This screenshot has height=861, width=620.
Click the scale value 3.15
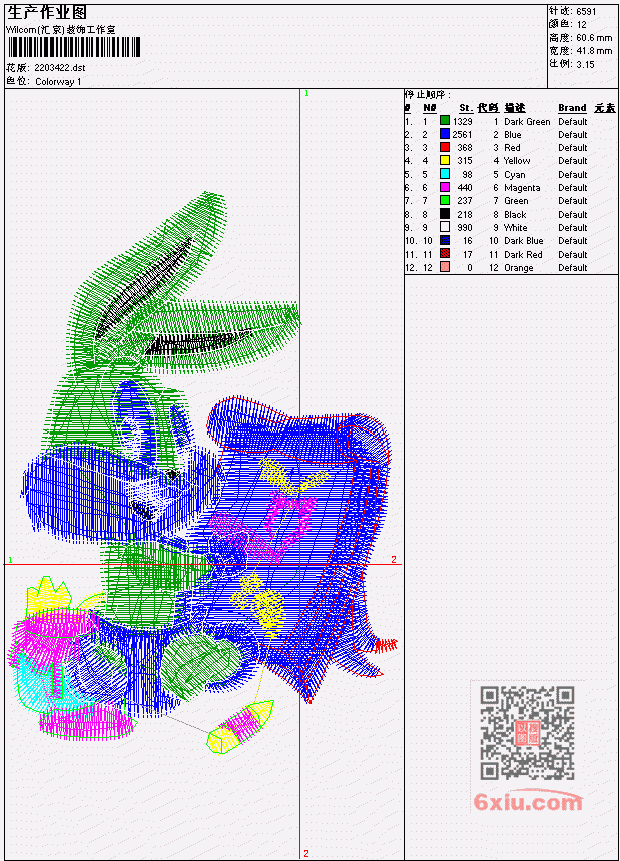(585, 64)
